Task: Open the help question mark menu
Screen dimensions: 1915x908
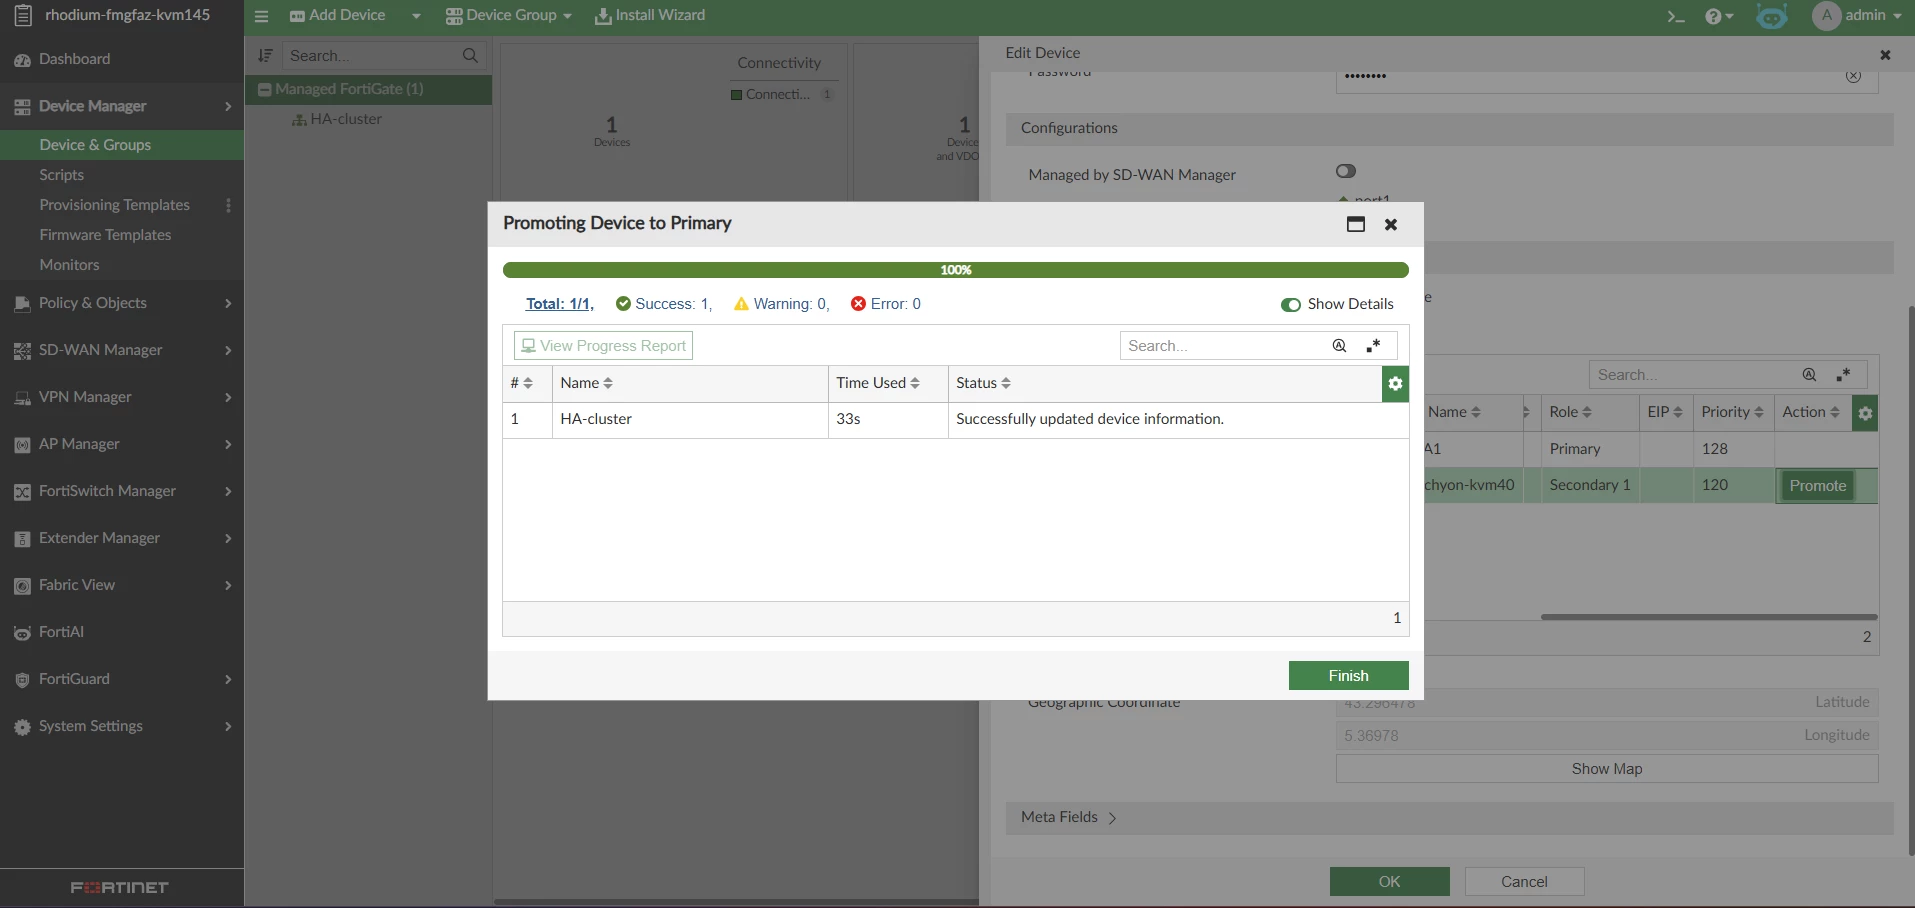Action: tap(1718, 17)
